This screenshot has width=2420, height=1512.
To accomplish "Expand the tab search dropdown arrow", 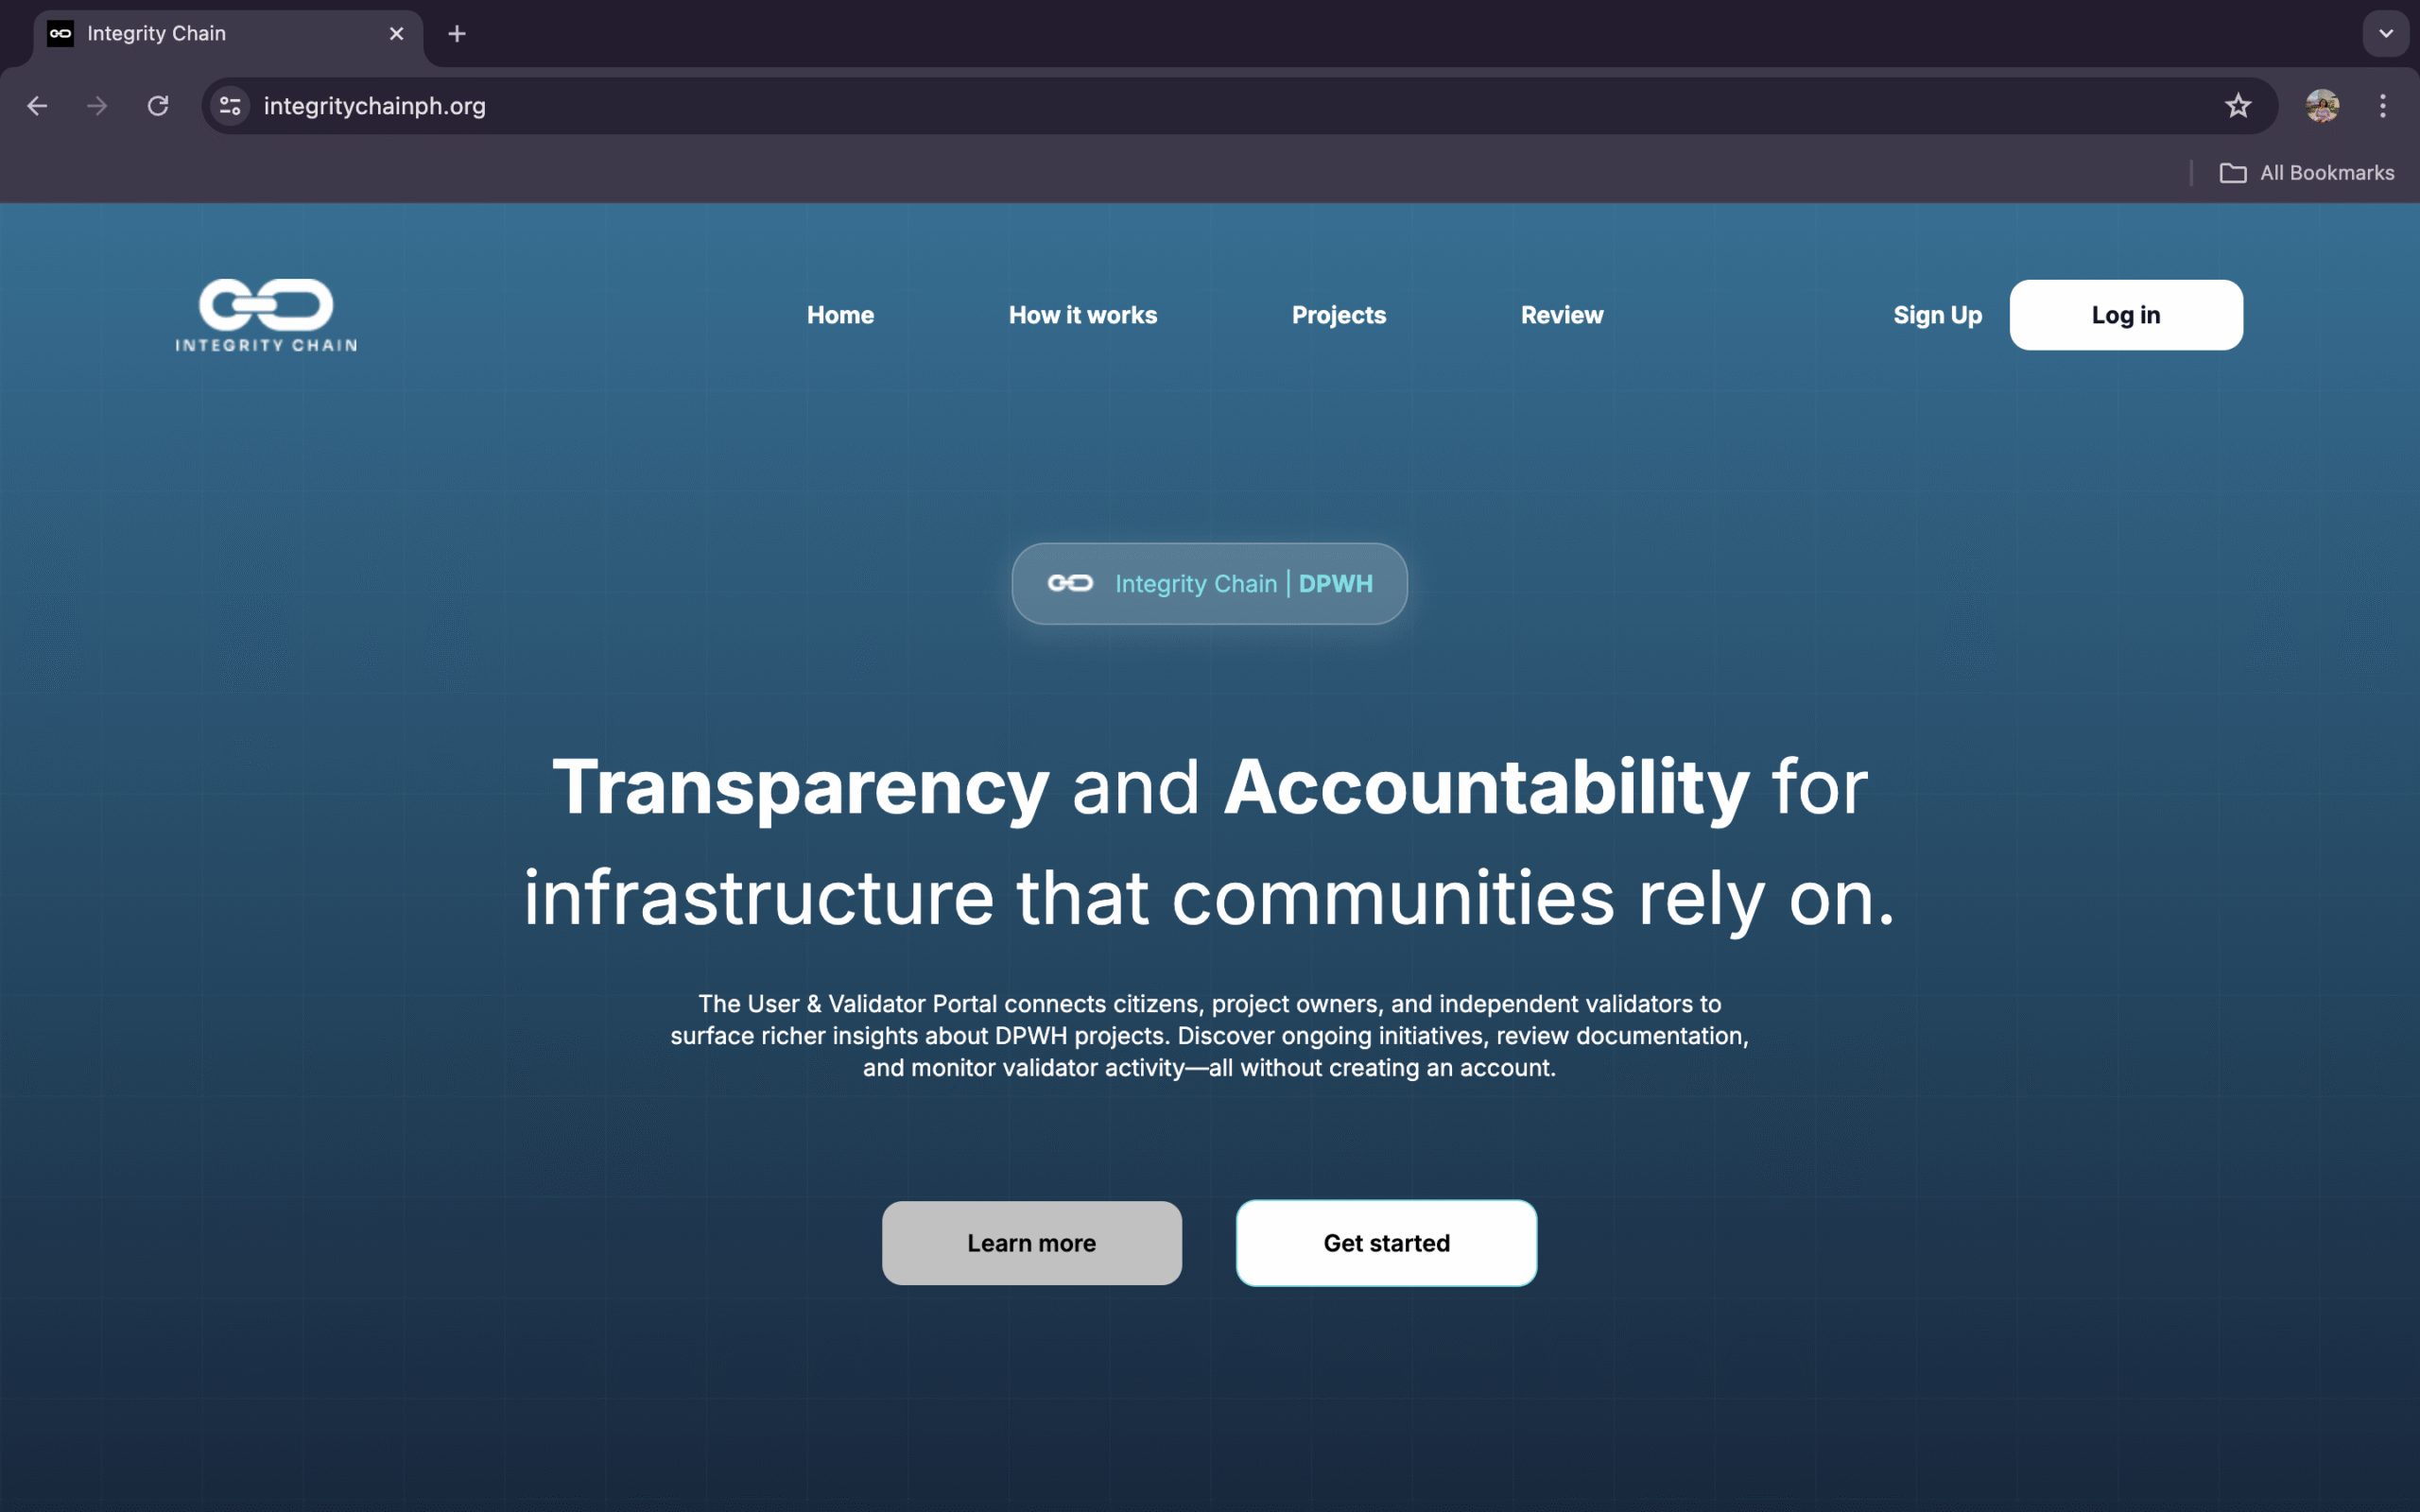I will (2386, 34).
